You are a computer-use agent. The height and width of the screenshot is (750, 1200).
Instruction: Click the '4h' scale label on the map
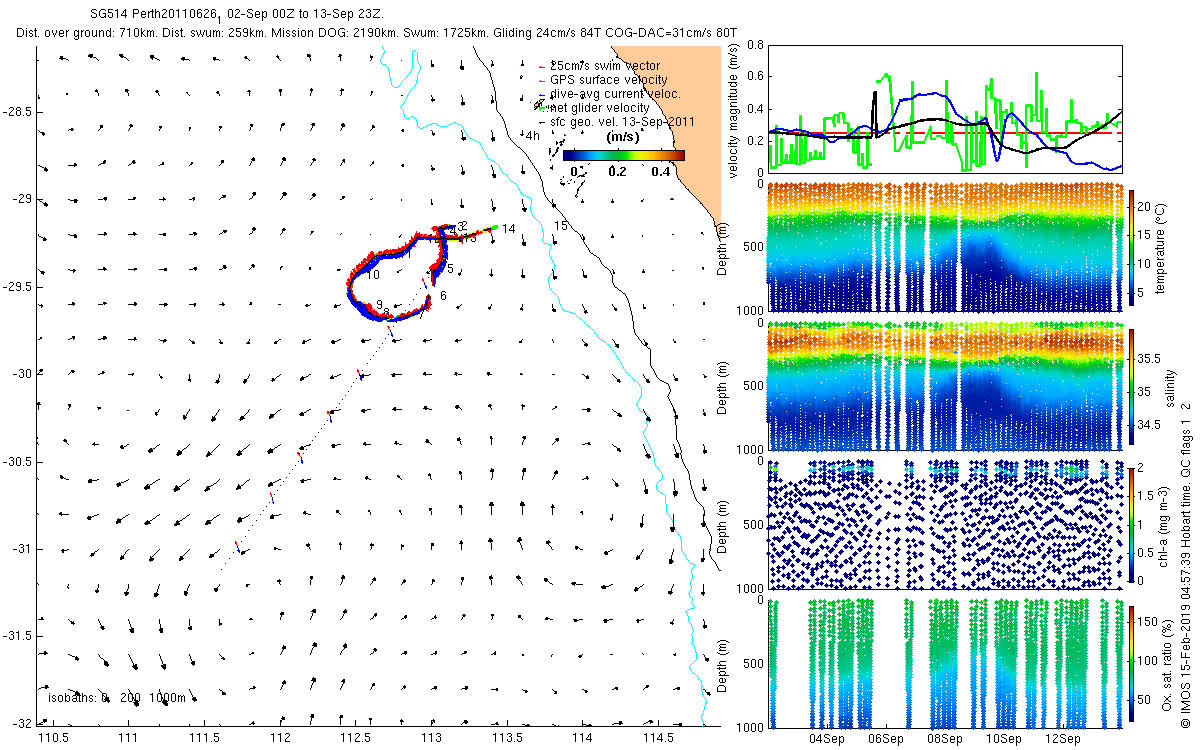click(x=532, y=136)
